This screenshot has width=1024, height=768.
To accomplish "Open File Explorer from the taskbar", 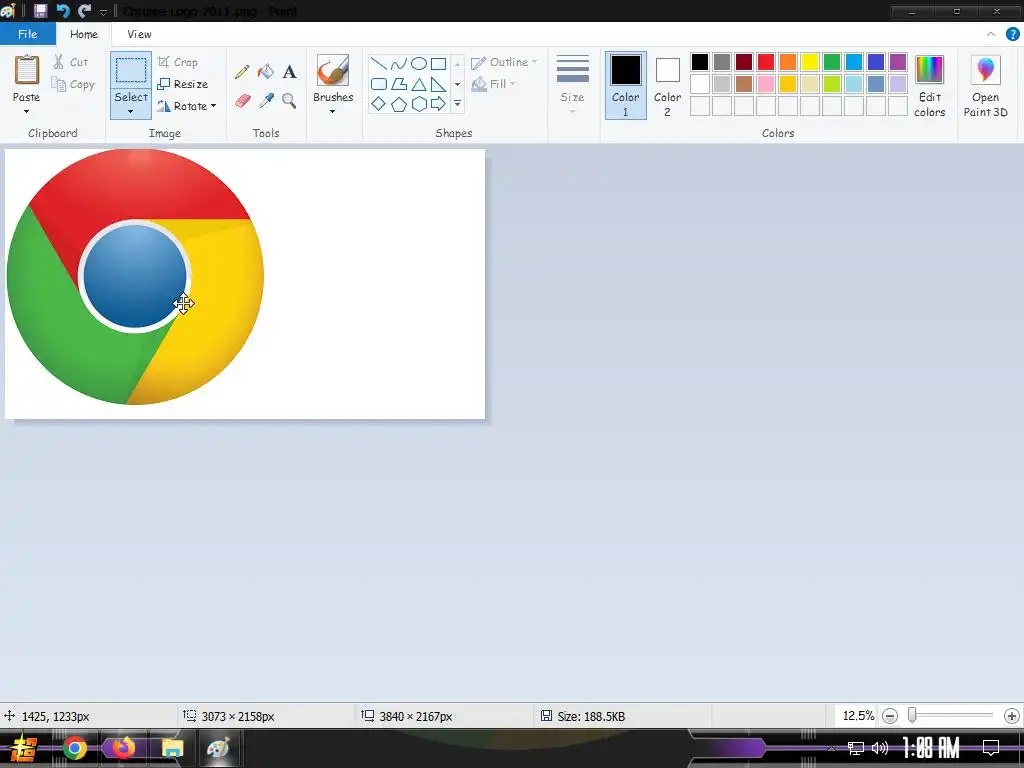I will tap(172, 748).
